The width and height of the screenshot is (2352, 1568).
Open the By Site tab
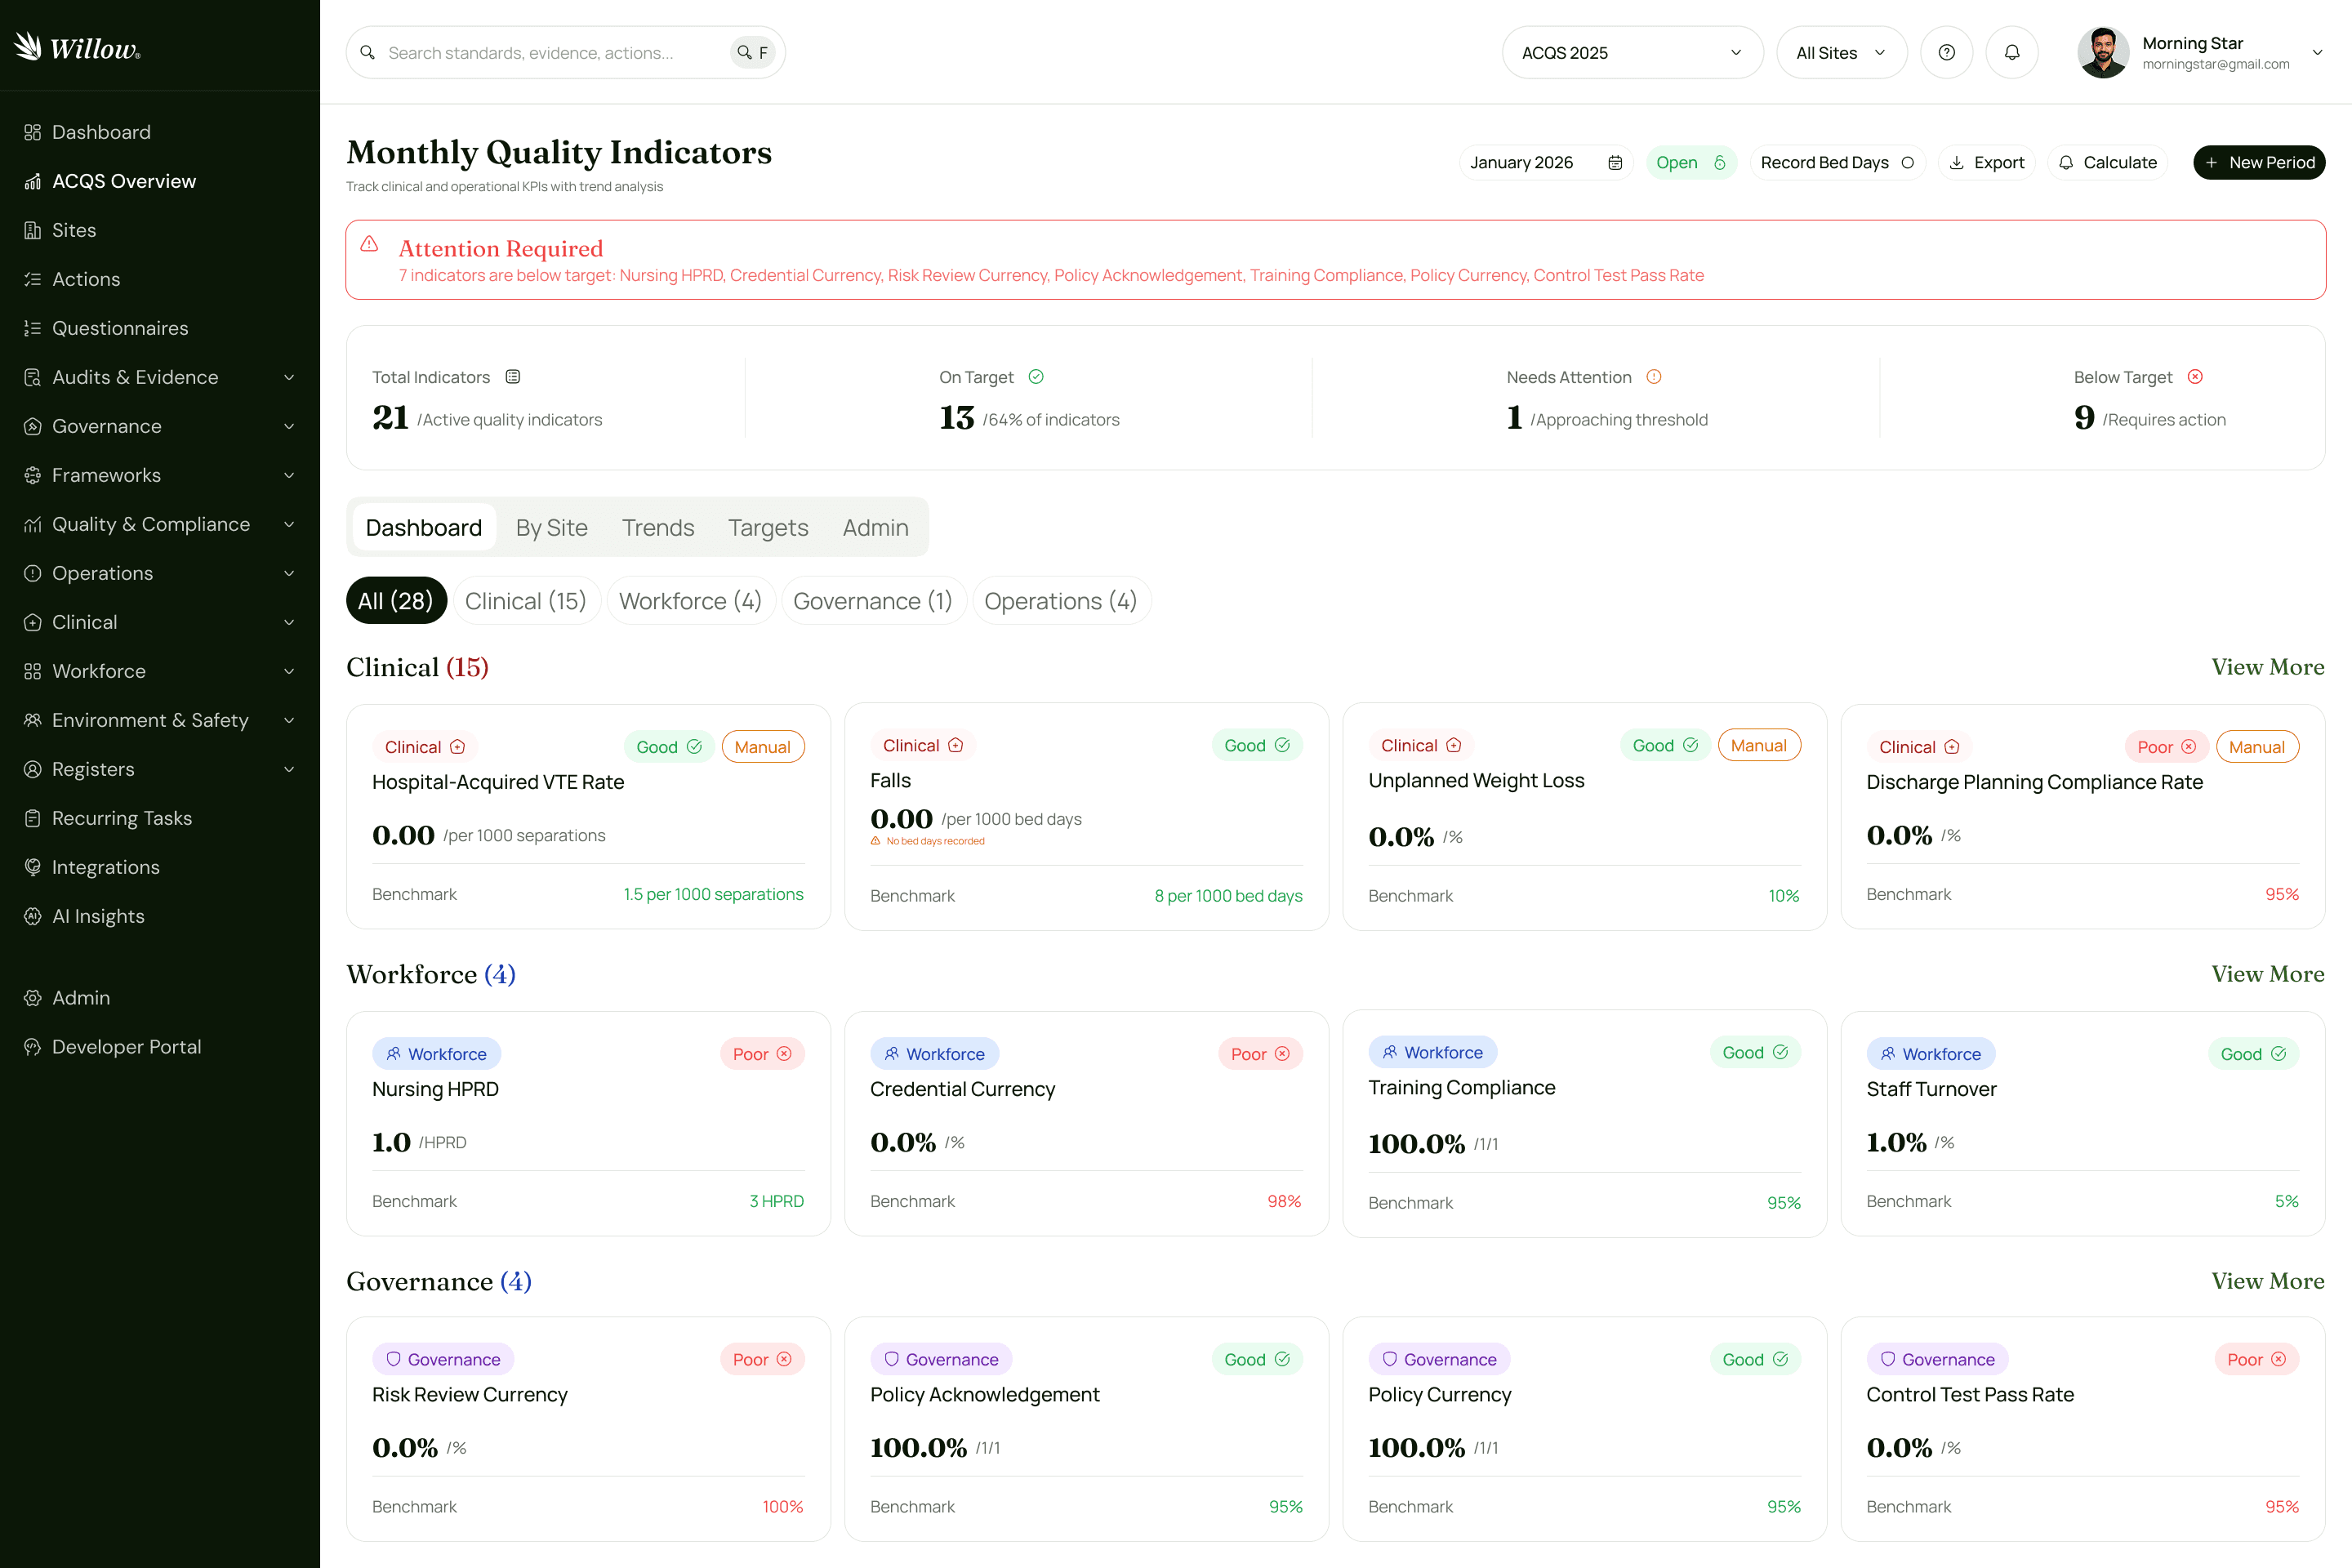coord(551,527)
